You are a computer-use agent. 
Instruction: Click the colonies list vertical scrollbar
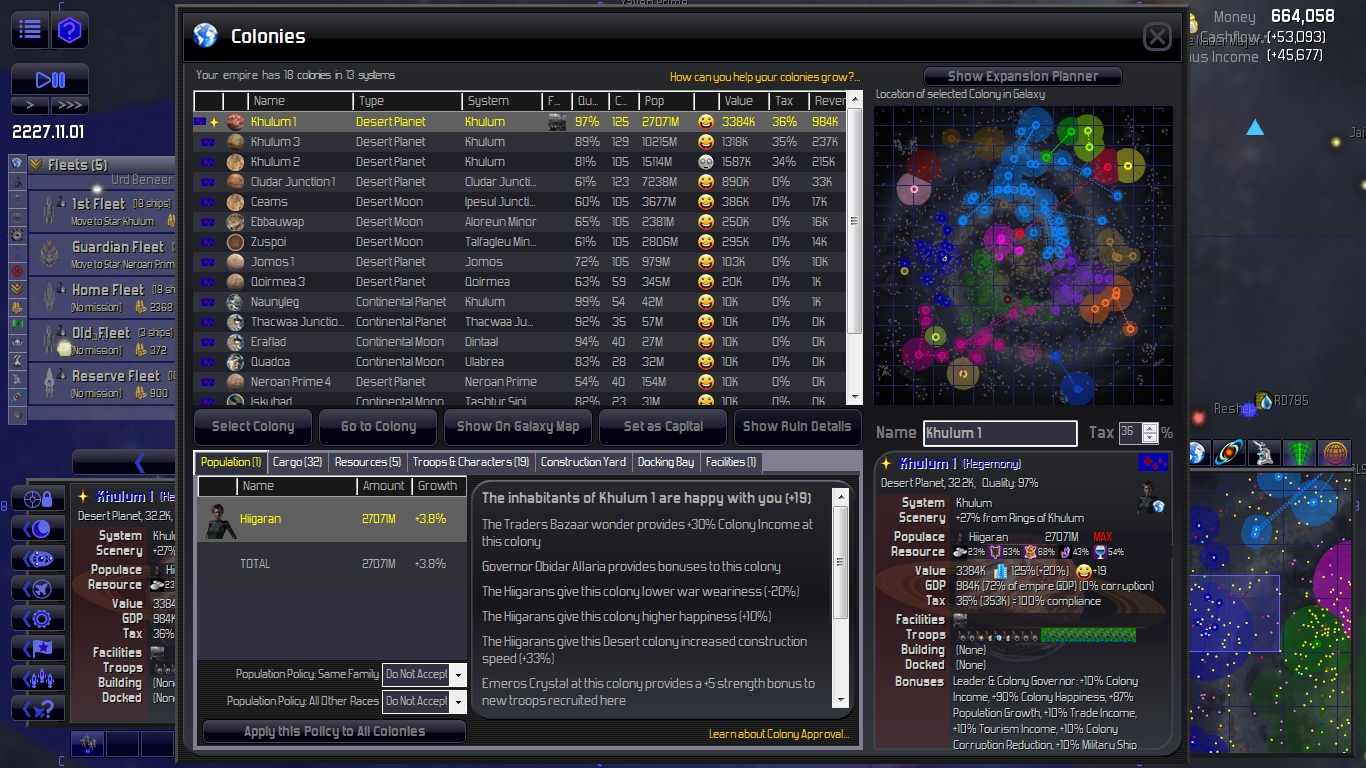click(x=854, y=250)
